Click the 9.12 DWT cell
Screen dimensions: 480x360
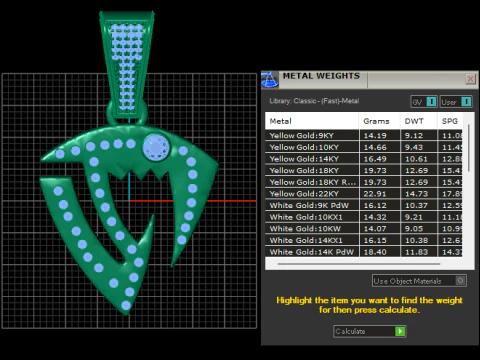click(x=419, y=135)
